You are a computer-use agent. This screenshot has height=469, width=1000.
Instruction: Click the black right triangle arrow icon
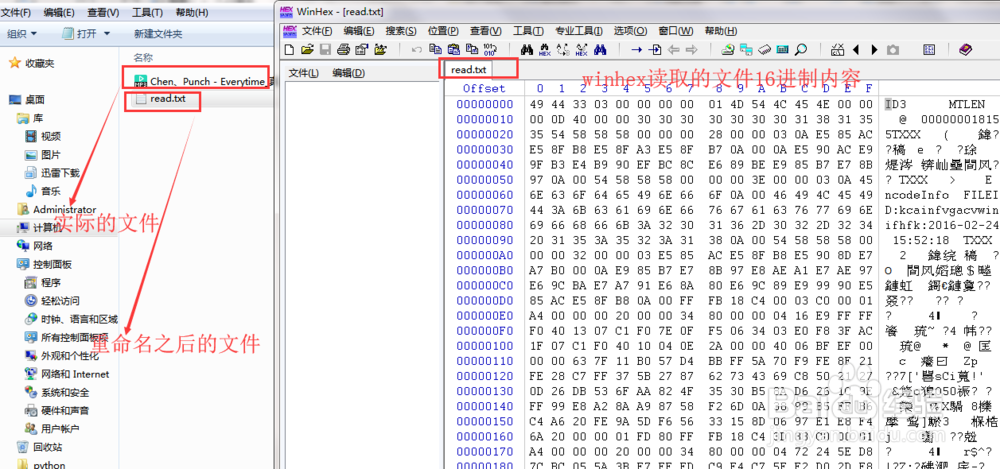pos(874,49)
